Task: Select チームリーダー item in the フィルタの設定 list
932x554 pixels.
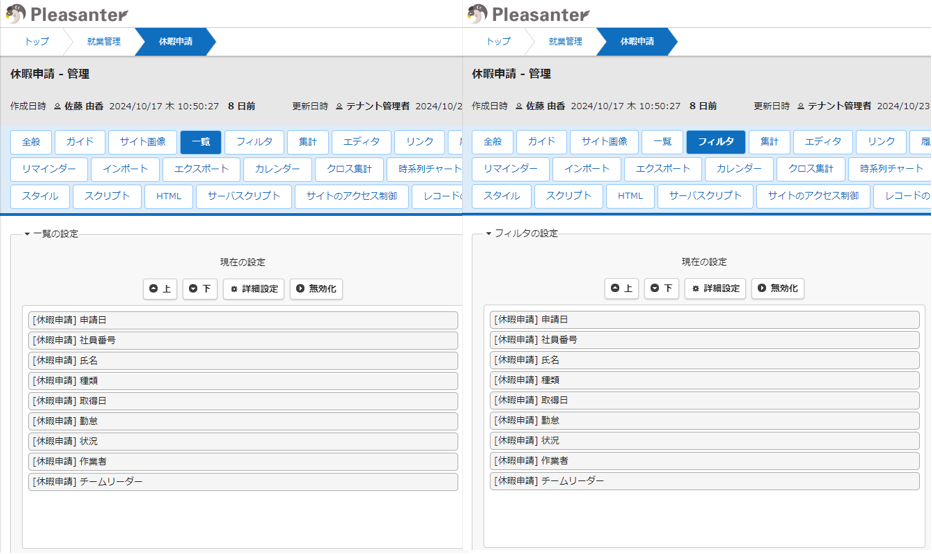Action: 704,481
